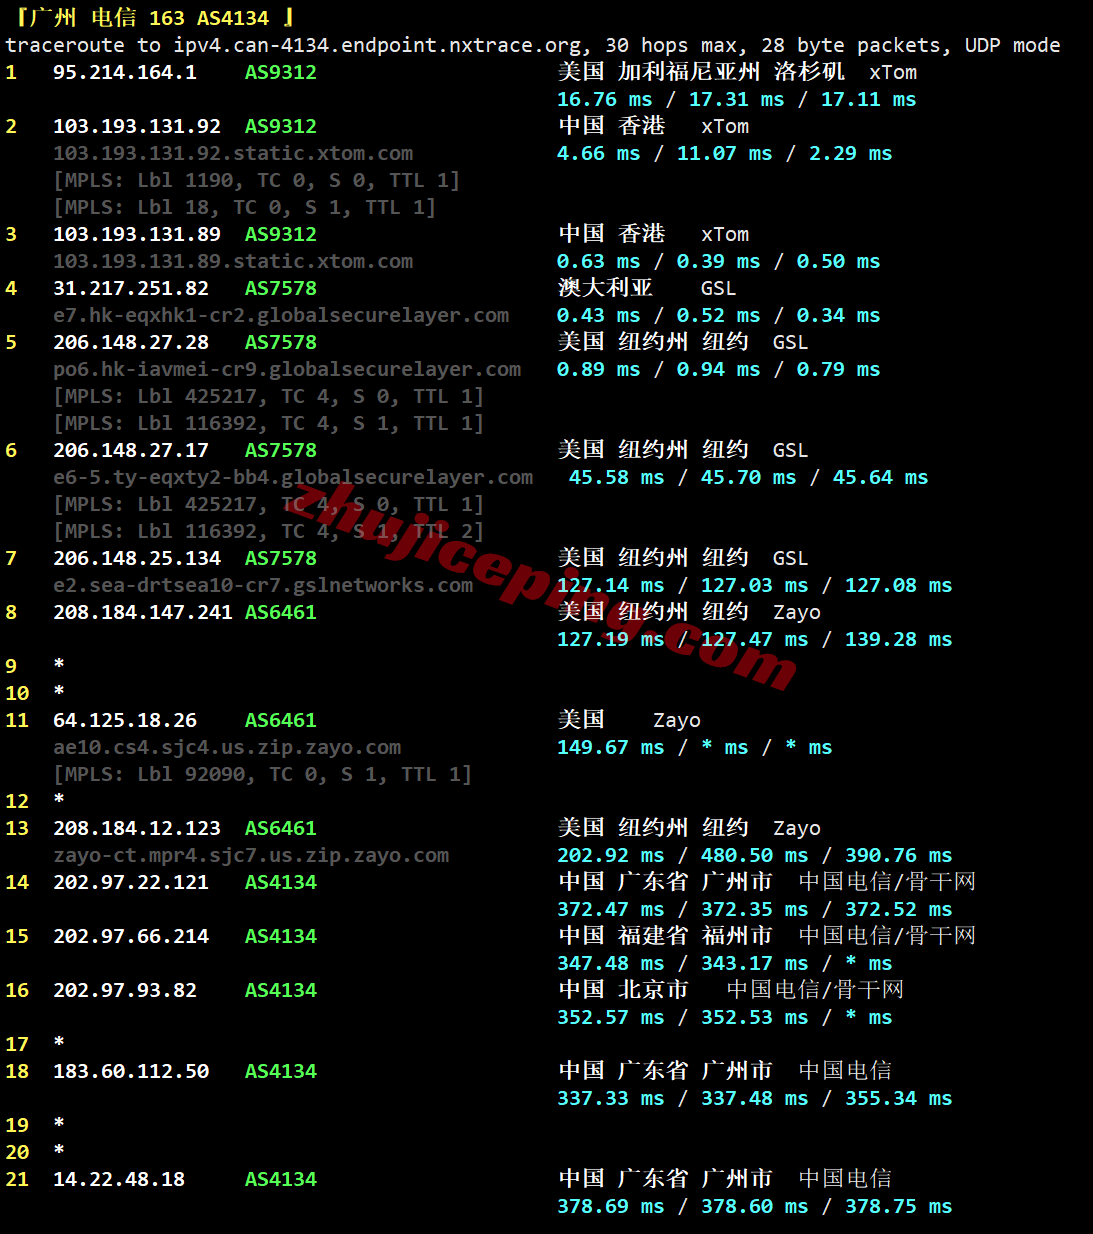Click the MPLS Lbl 92090 line

[x=263, y=774]
